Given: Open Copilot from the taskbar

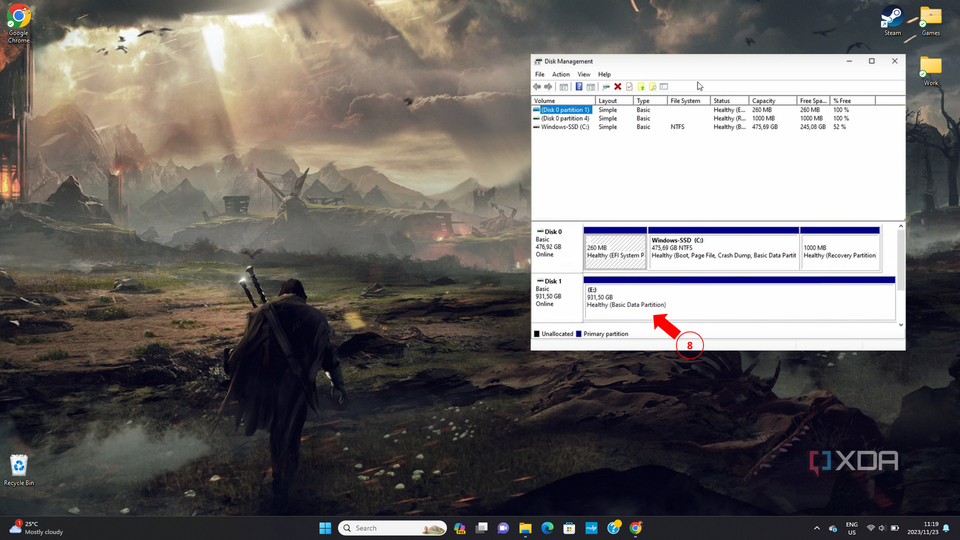Looking at the screenshot, I should (x=460, y=528).
